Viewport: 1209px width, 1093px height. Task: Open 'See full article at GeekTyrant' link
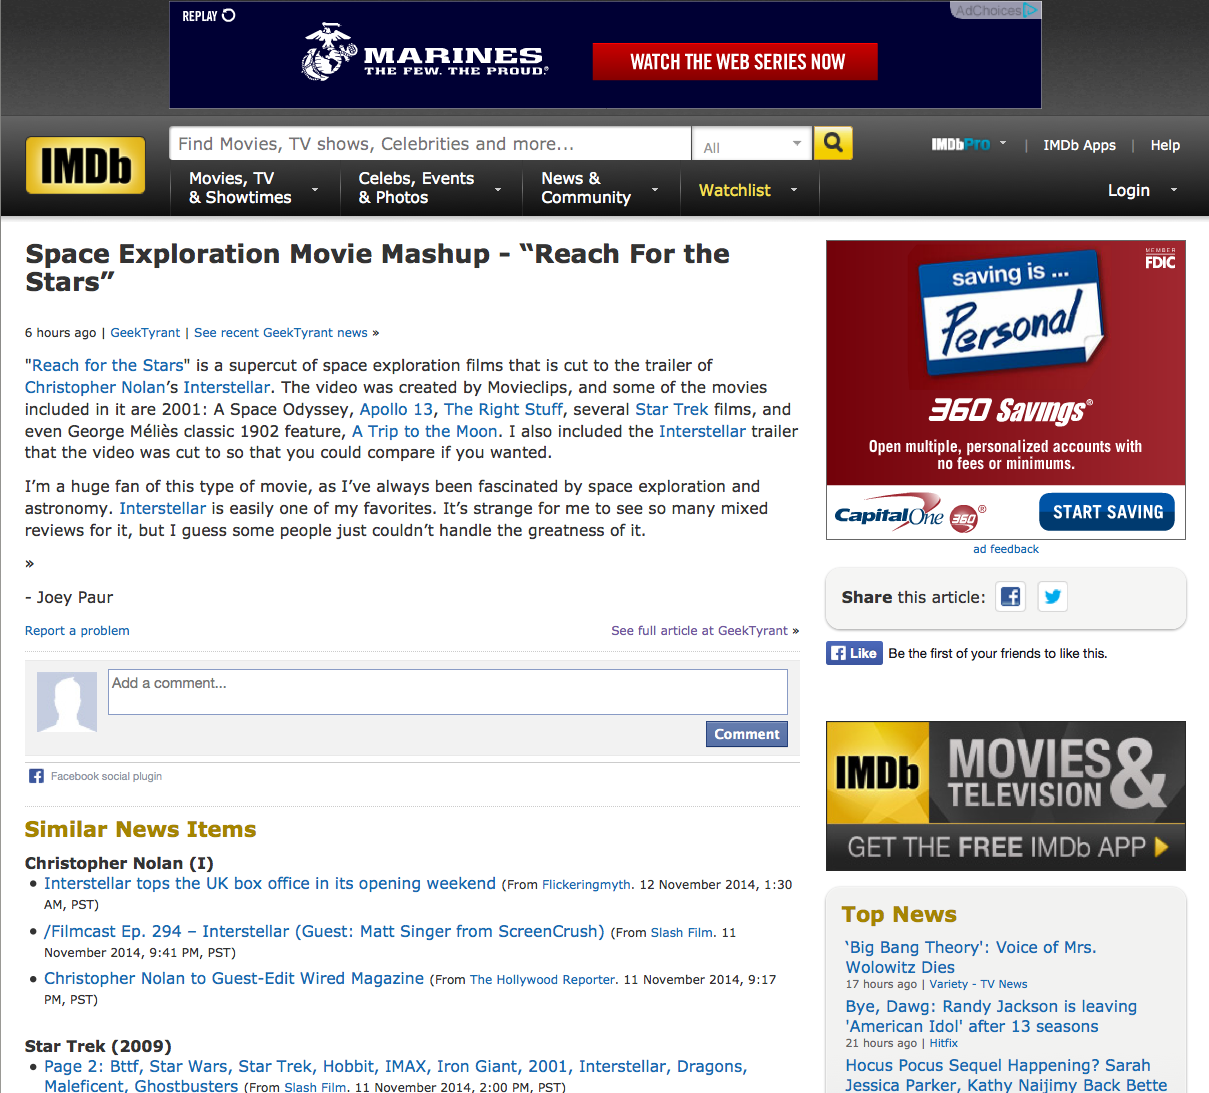coord(699,631)
